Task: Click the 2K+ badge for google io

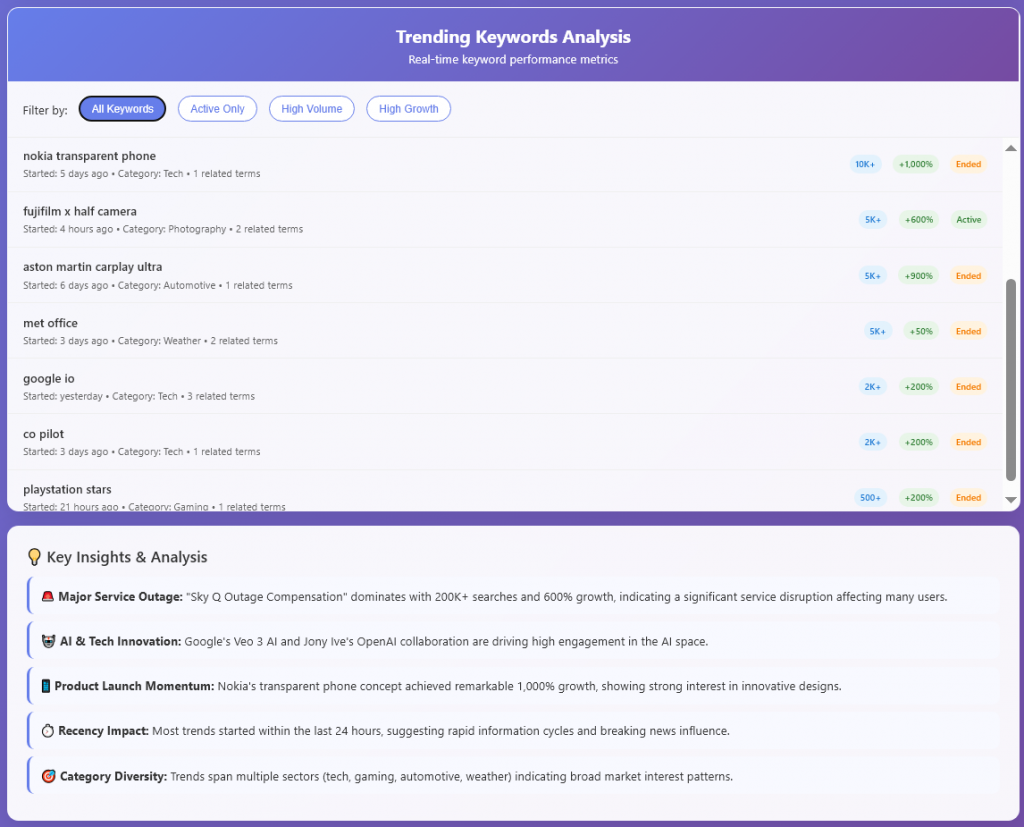Action: pyautogui.click(x=872, y=387)
